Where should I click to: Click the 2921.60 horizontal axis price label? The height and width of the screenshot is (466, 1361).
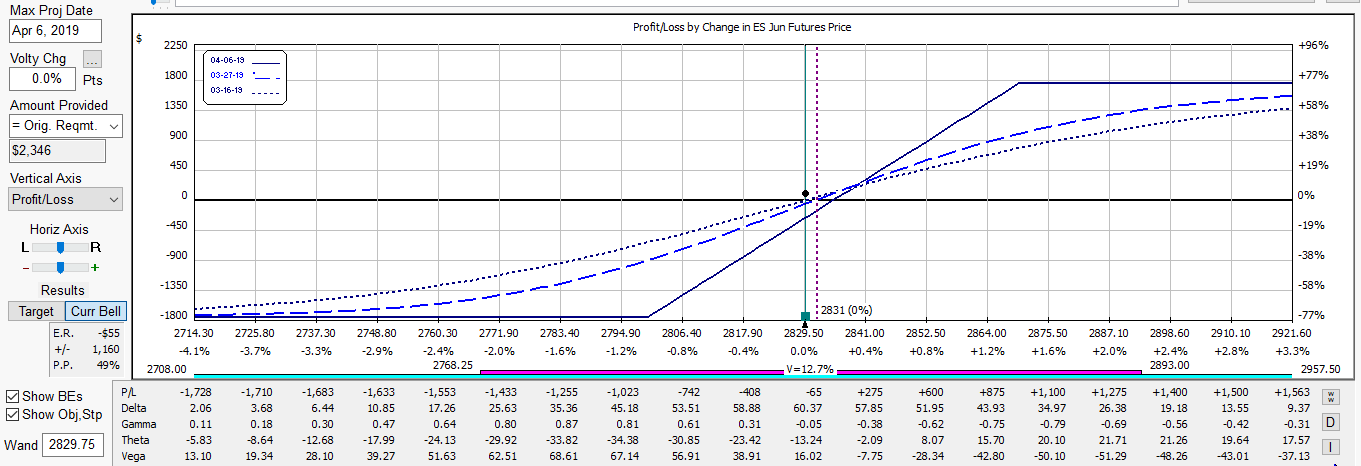(1291, 333)
